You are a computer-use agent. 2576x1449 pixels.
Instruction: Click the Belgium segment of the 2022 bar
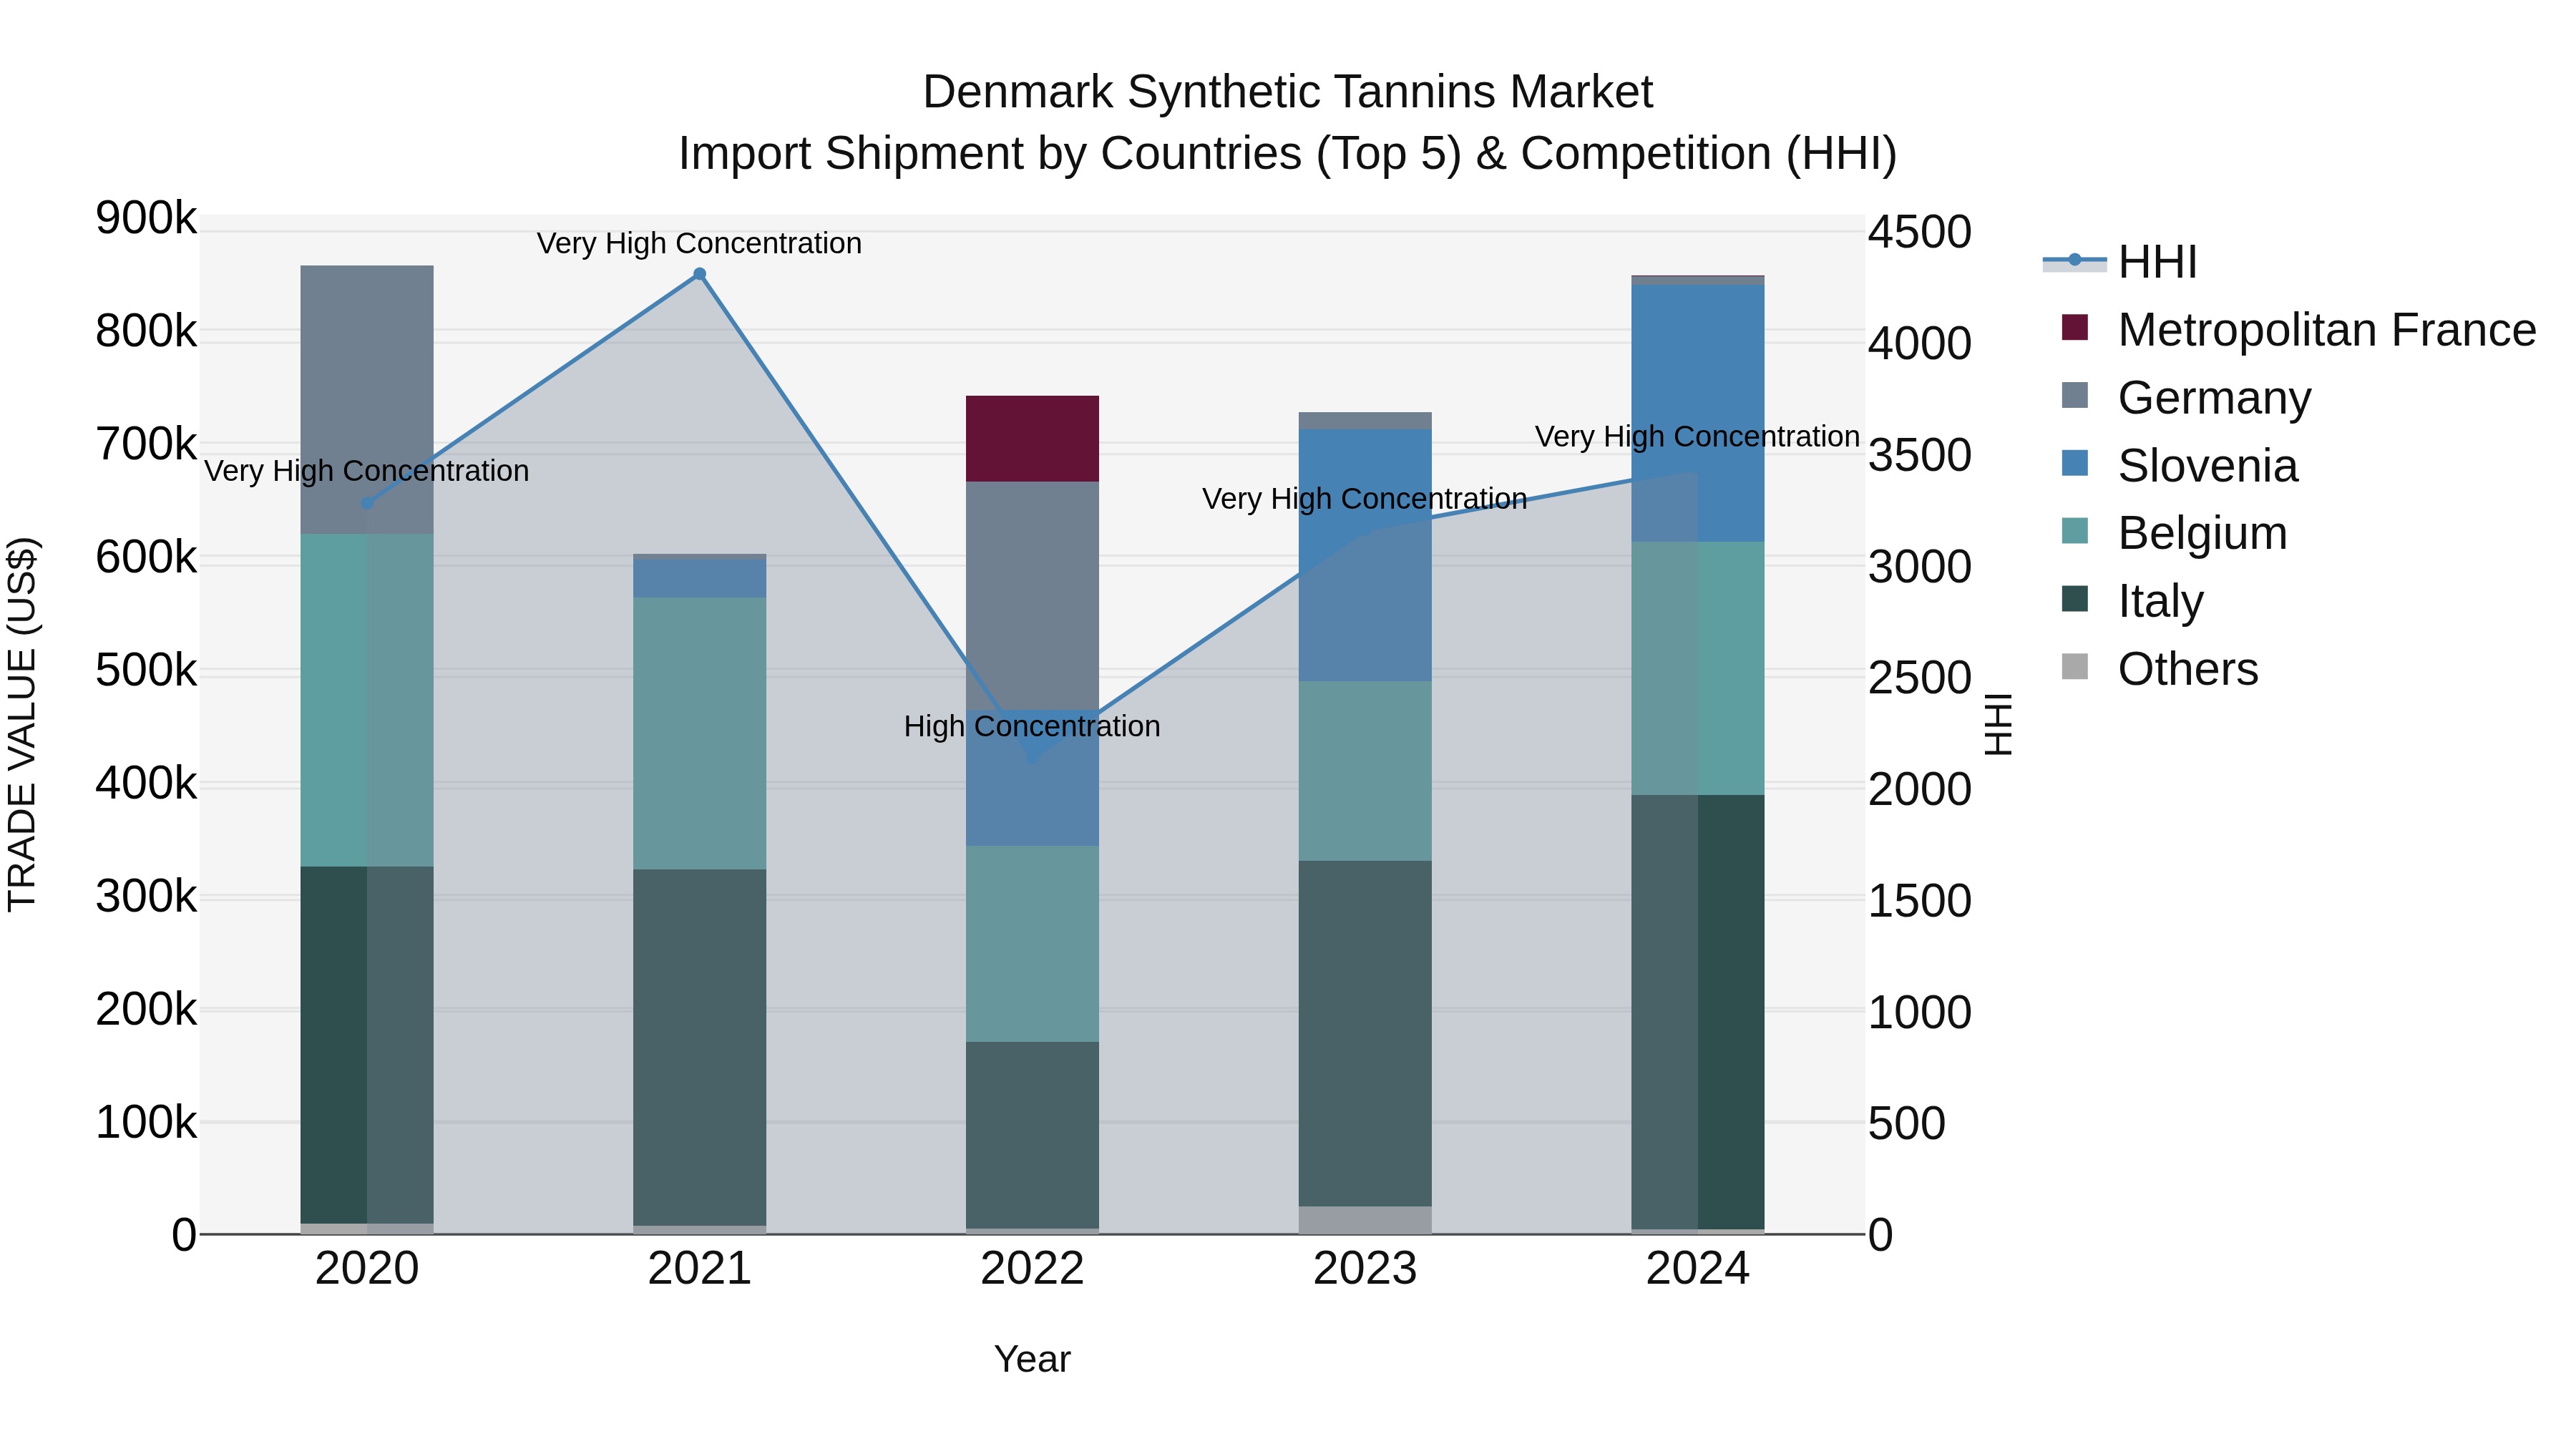[1032, 944]
